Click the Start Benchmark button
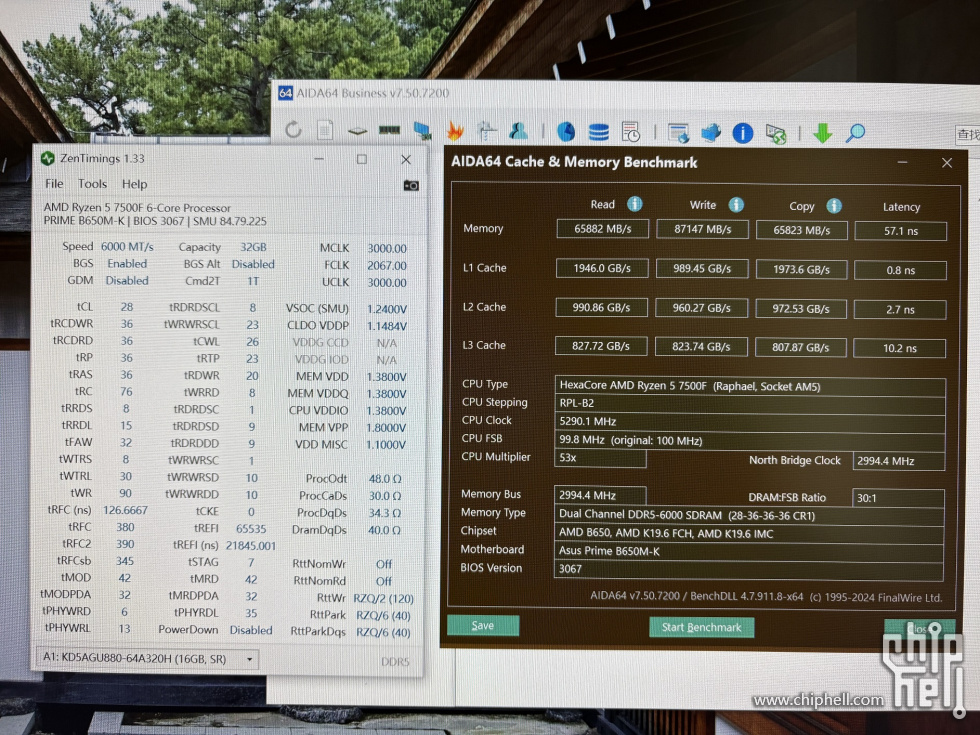980x735 pixels. pos(701,627)
